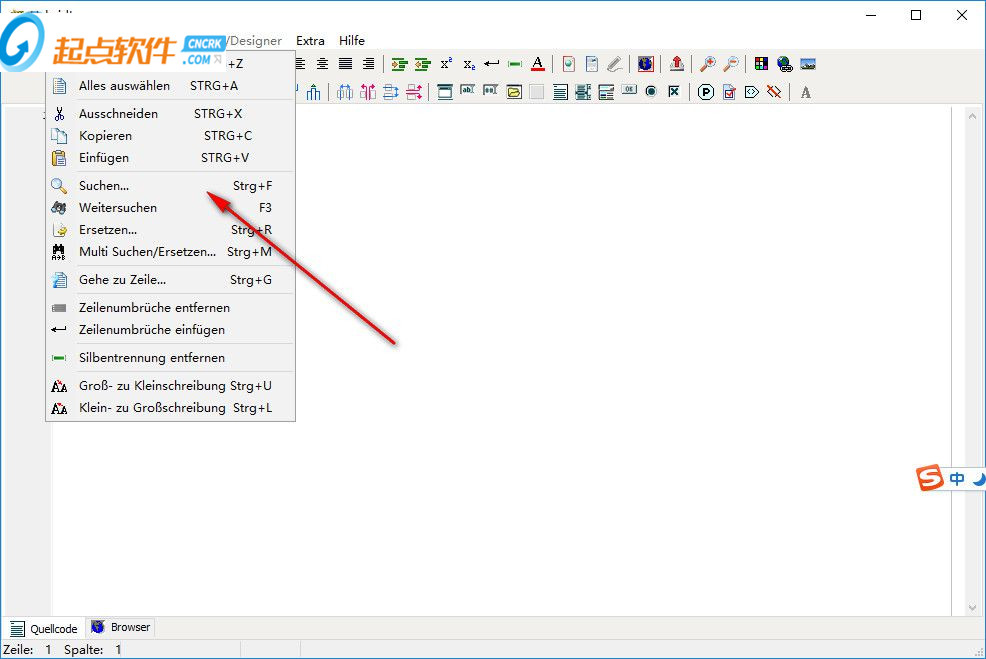Image resolution: width=986 pixels, height=659 pixels.
Task: Open 'Gehe zu Zeile...' entry
Action: (x=170, y=279)
